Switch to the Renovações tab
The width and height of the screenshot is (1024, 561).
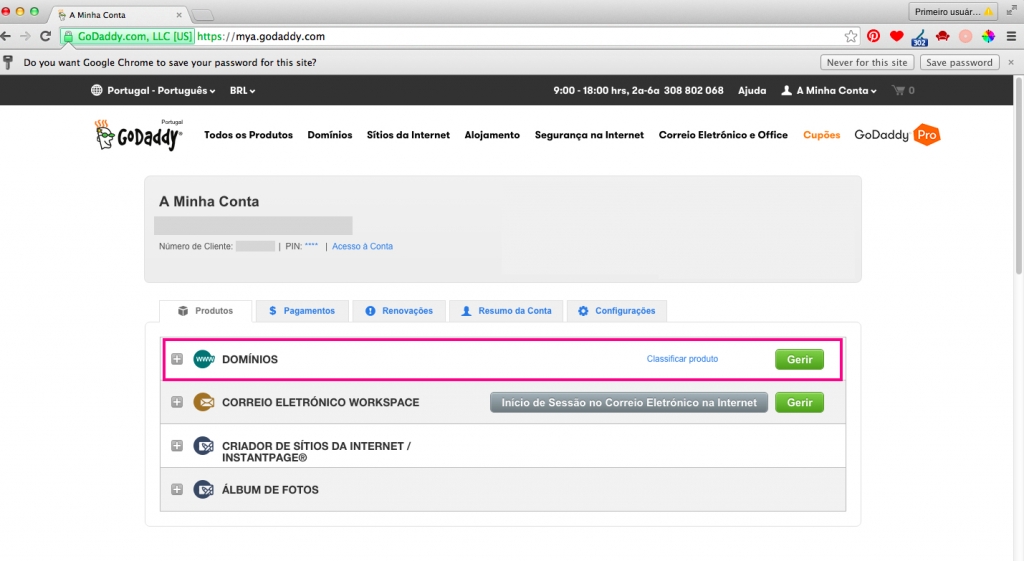[x=399, y=311]
